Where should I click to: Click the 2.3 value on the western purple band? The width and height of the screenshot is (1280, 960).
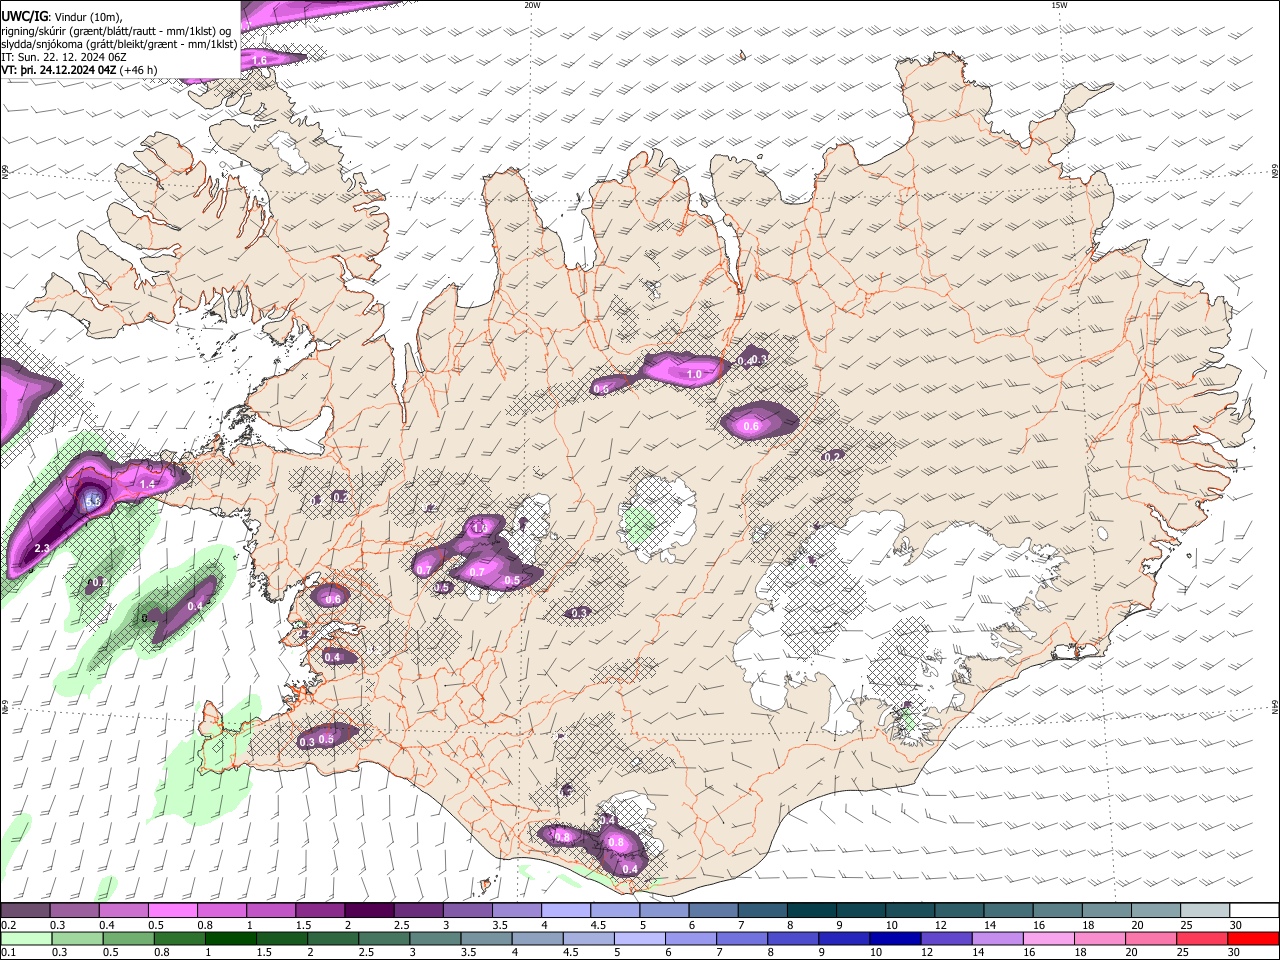click(x=42, y=548)
